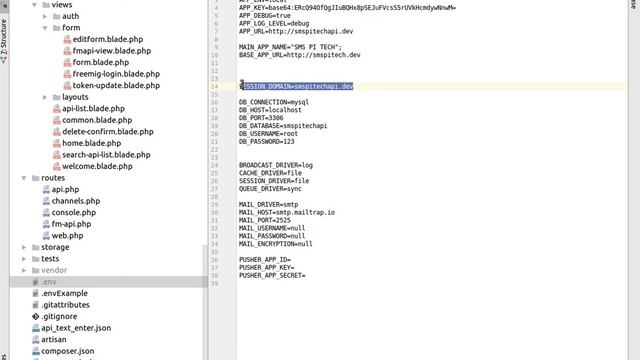Select welcome.blade.php file

pos(97,166)
